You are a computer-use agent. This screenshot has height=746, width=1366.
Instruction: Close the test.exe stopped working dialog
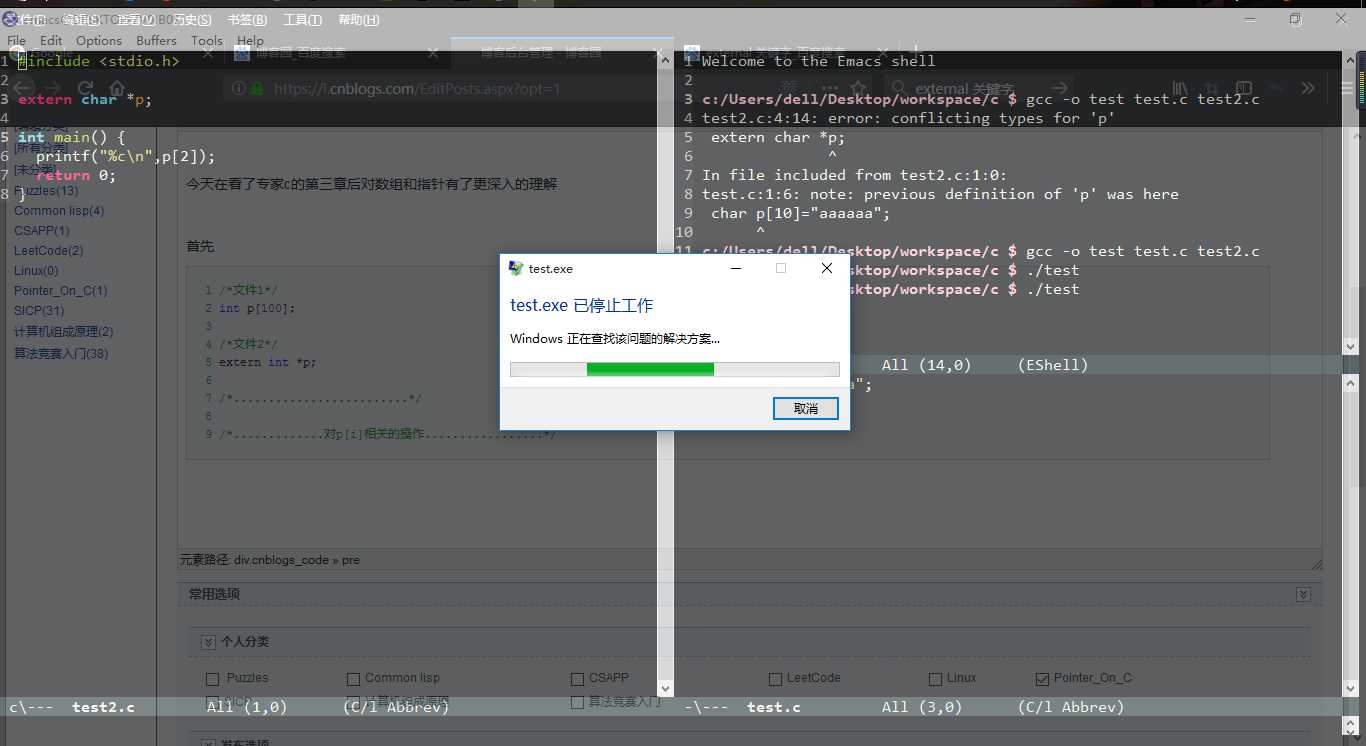click(x=827, y=268)
